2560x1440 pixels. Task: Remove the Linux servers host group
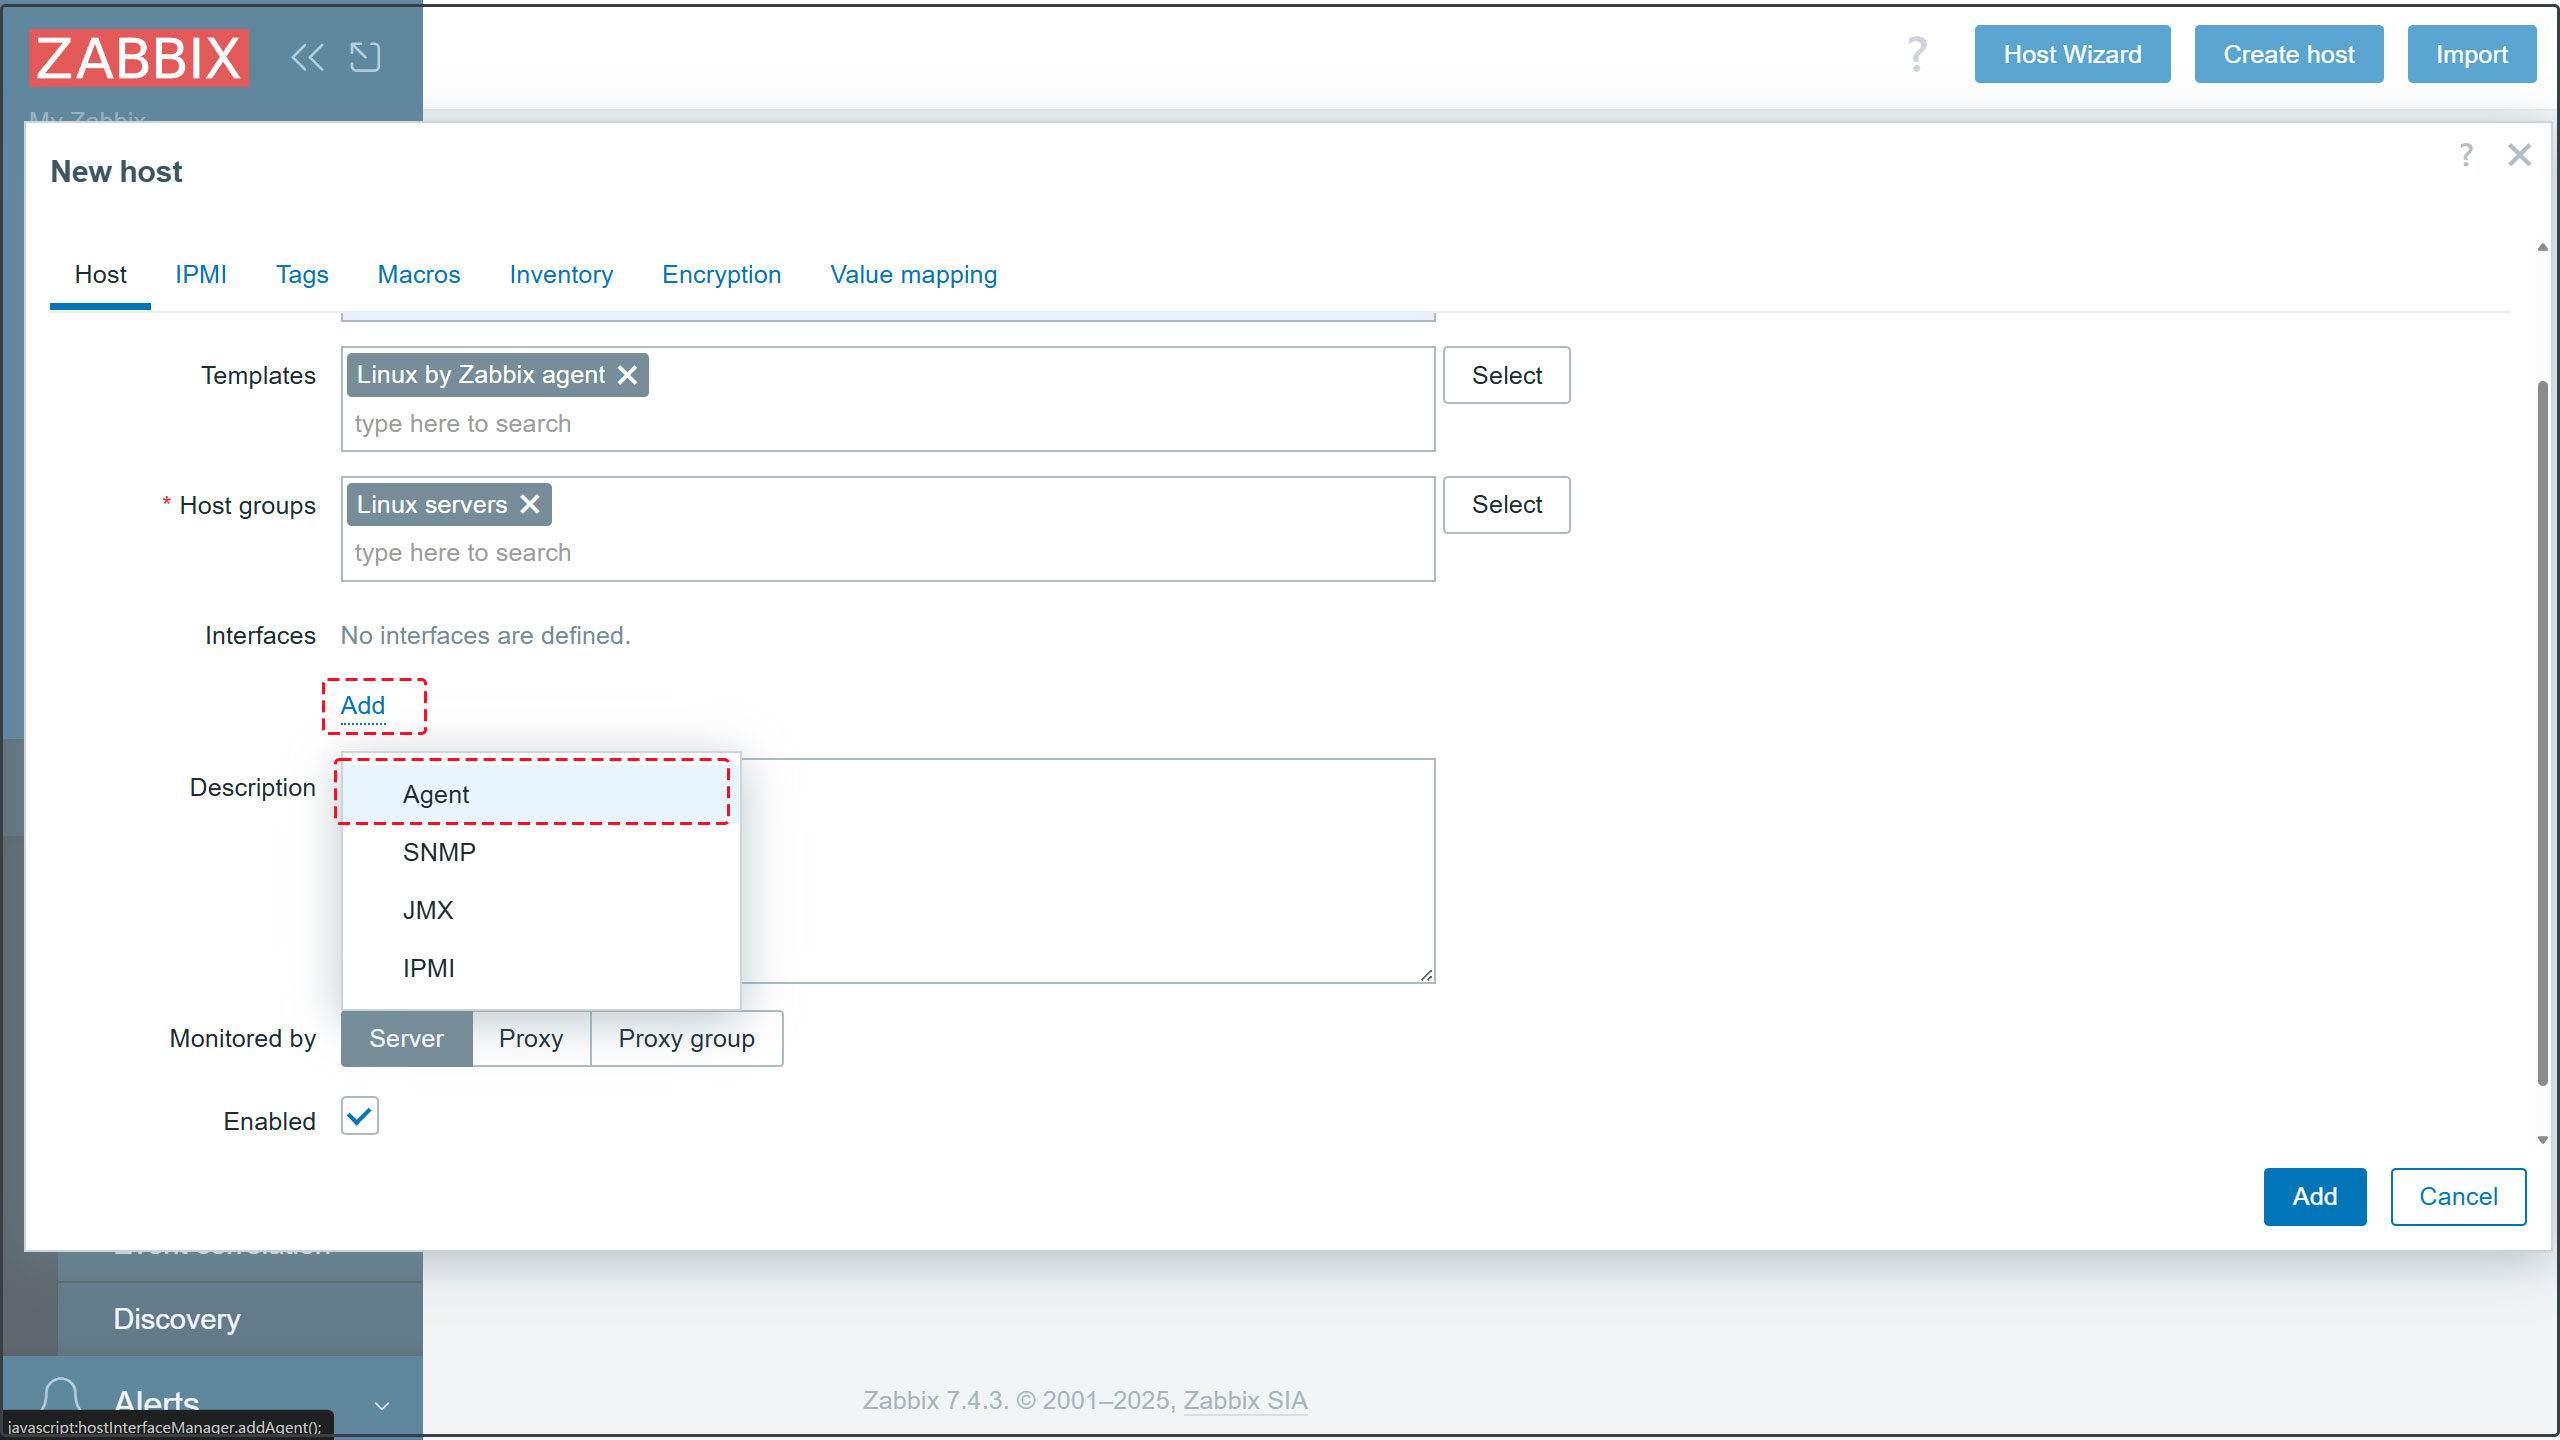[x=530, y=505]
